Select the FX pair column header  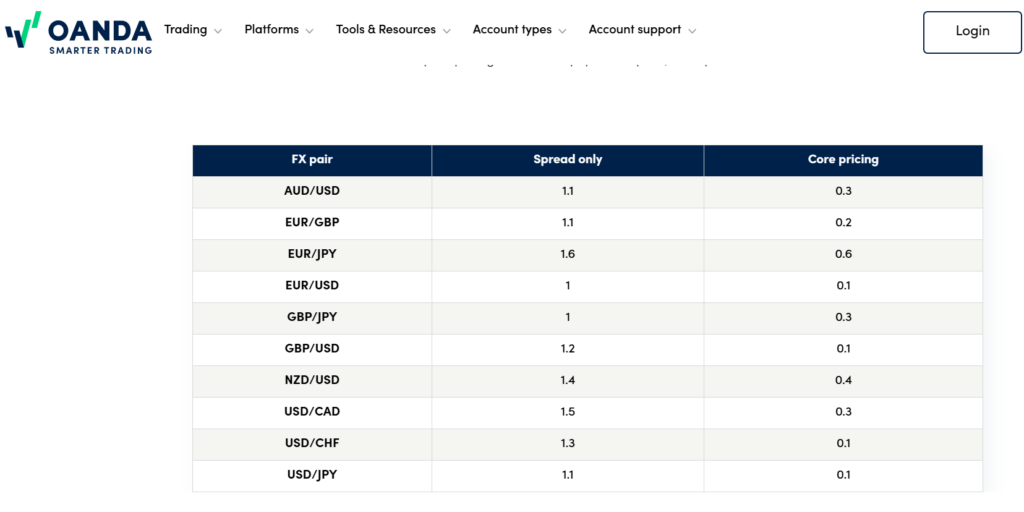click(x=312, y=161)
